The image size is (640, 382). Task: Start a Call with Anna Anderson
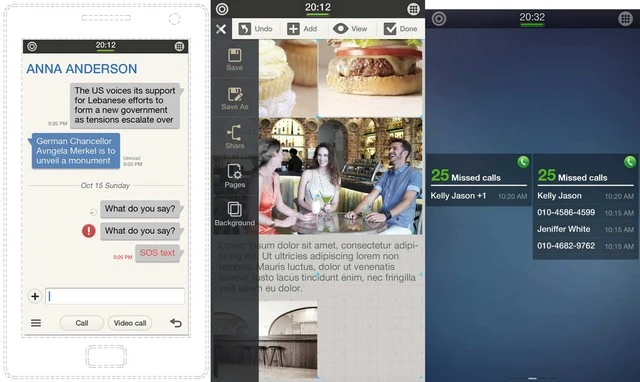(x=82, y=323)
